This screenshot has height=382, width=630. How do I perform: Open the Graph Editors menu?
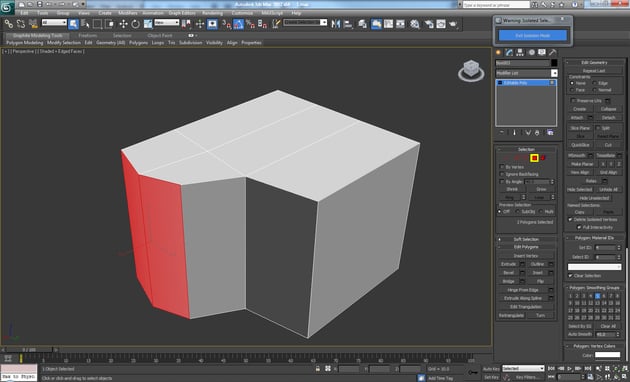pyautogui.click(x=182, y=13)
